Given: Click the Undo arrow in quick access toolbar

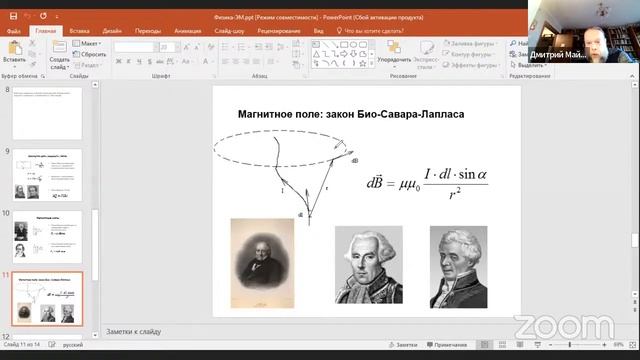Looking at the screenshot, I should coord(28,16).
